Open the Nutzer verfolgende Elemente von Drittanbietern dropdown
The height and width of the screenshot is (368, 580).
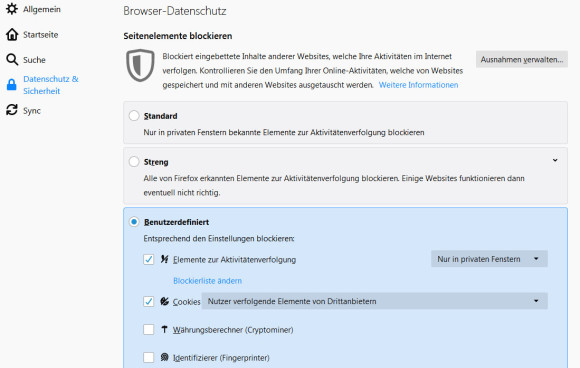[374, 301]
